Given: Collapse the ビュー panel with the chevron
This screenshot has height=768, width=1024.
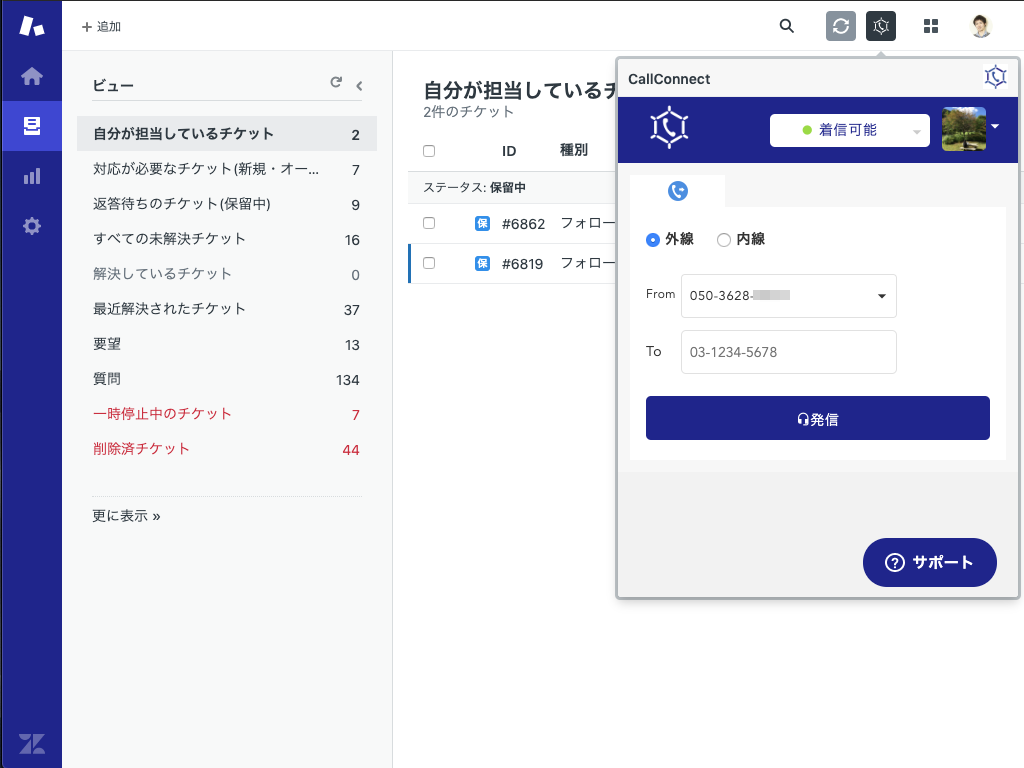Looking at the screenshot, I should pyautogui.click(x=359, y=86).
